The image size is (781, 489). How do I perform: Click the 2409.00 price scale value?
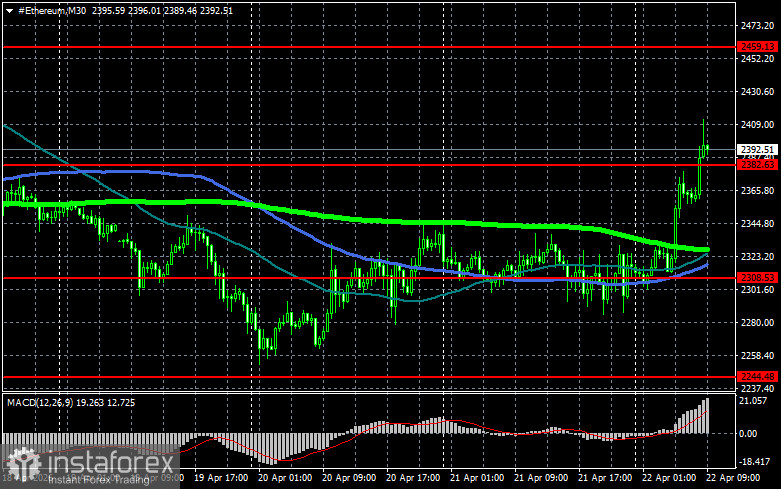[758, 124]
